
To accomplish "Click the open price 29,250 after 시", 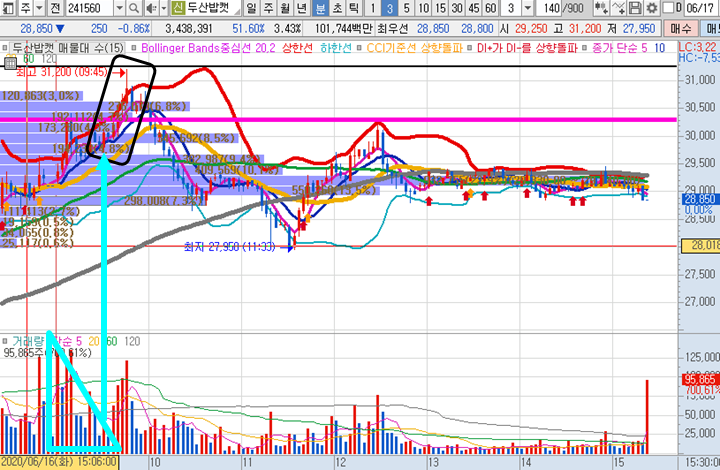I will [x=531, y=29].
